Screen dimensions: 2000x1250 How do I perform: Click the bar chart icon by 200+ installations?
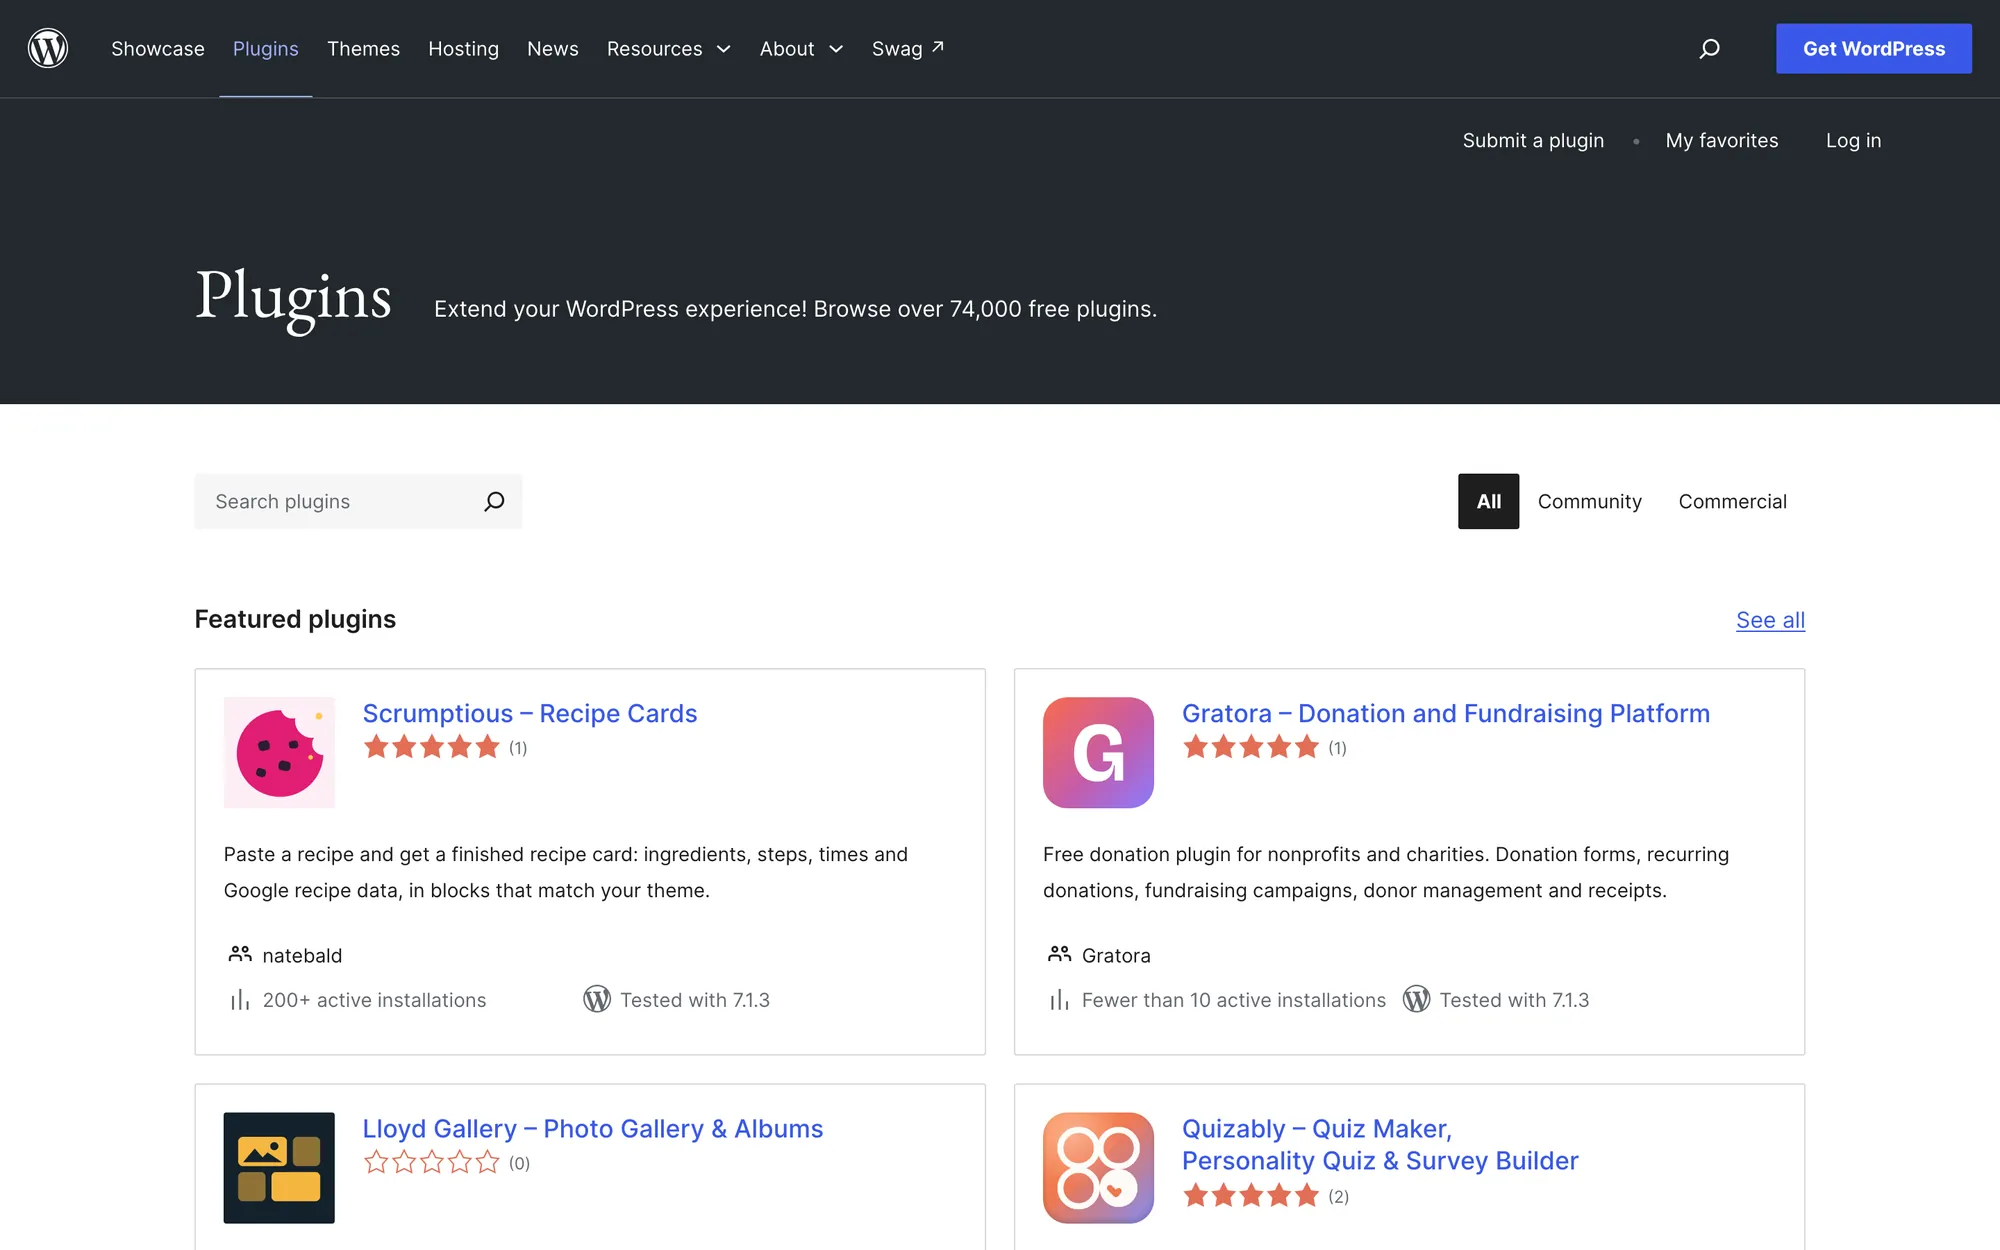coord(240,999)
